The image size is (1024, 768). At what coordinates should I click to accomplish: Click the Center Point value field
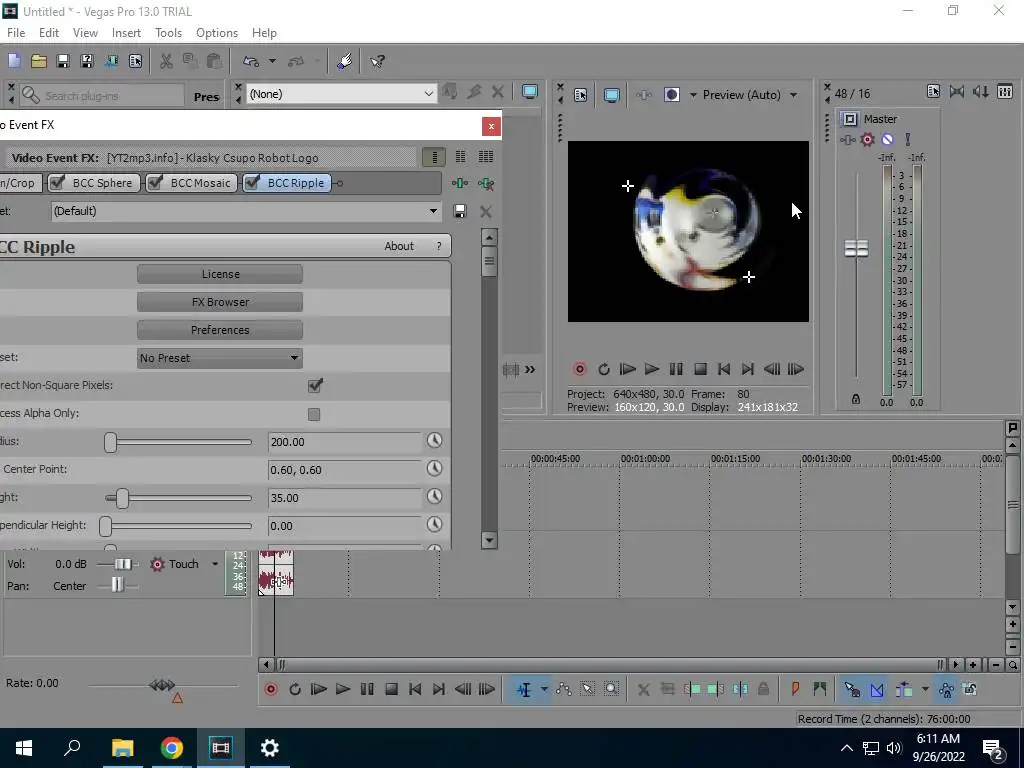345,470
